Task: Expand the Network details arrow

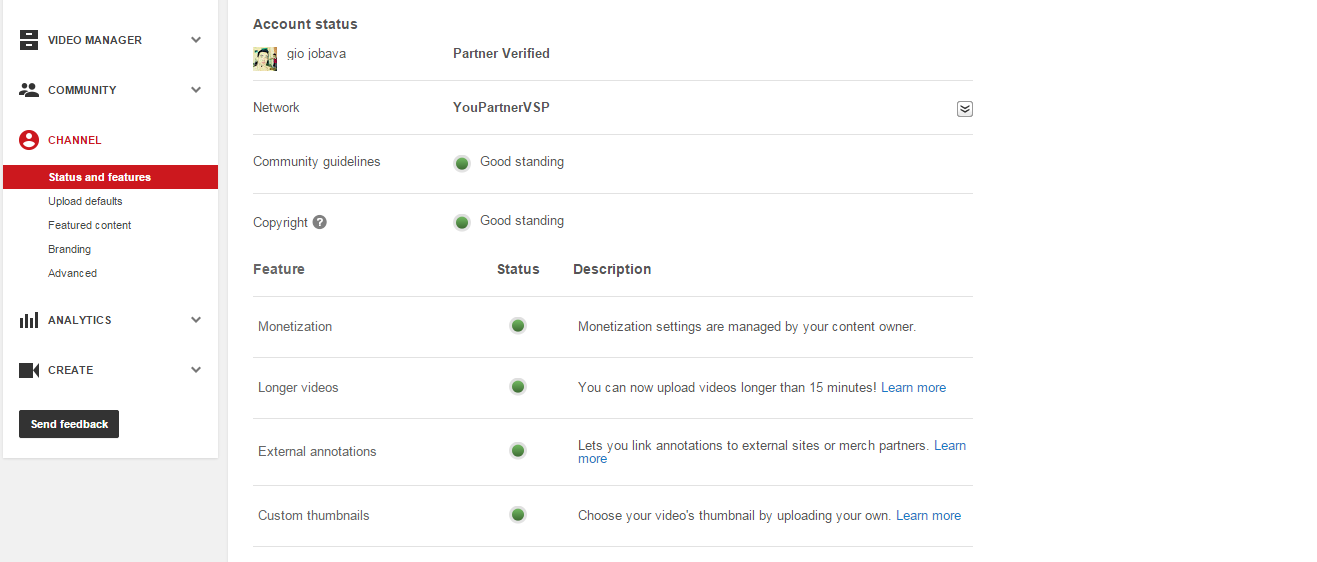Action: click(x=965, y=109)
